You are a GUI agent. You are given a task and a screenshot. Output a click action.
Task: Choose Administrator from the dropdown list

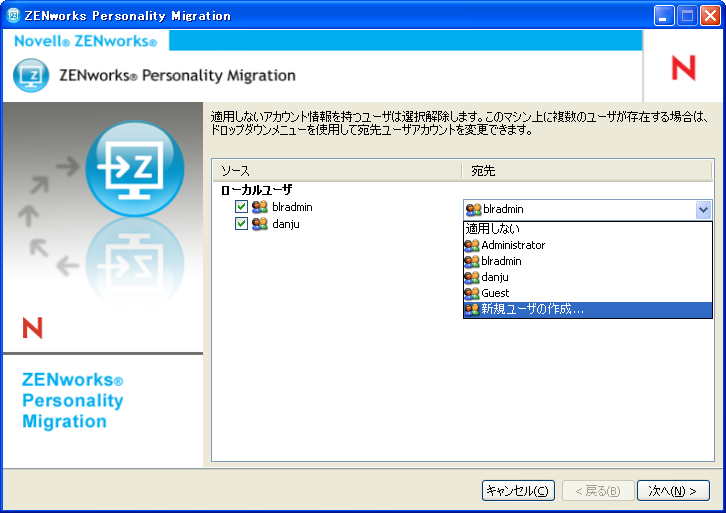tap(588, 245)
